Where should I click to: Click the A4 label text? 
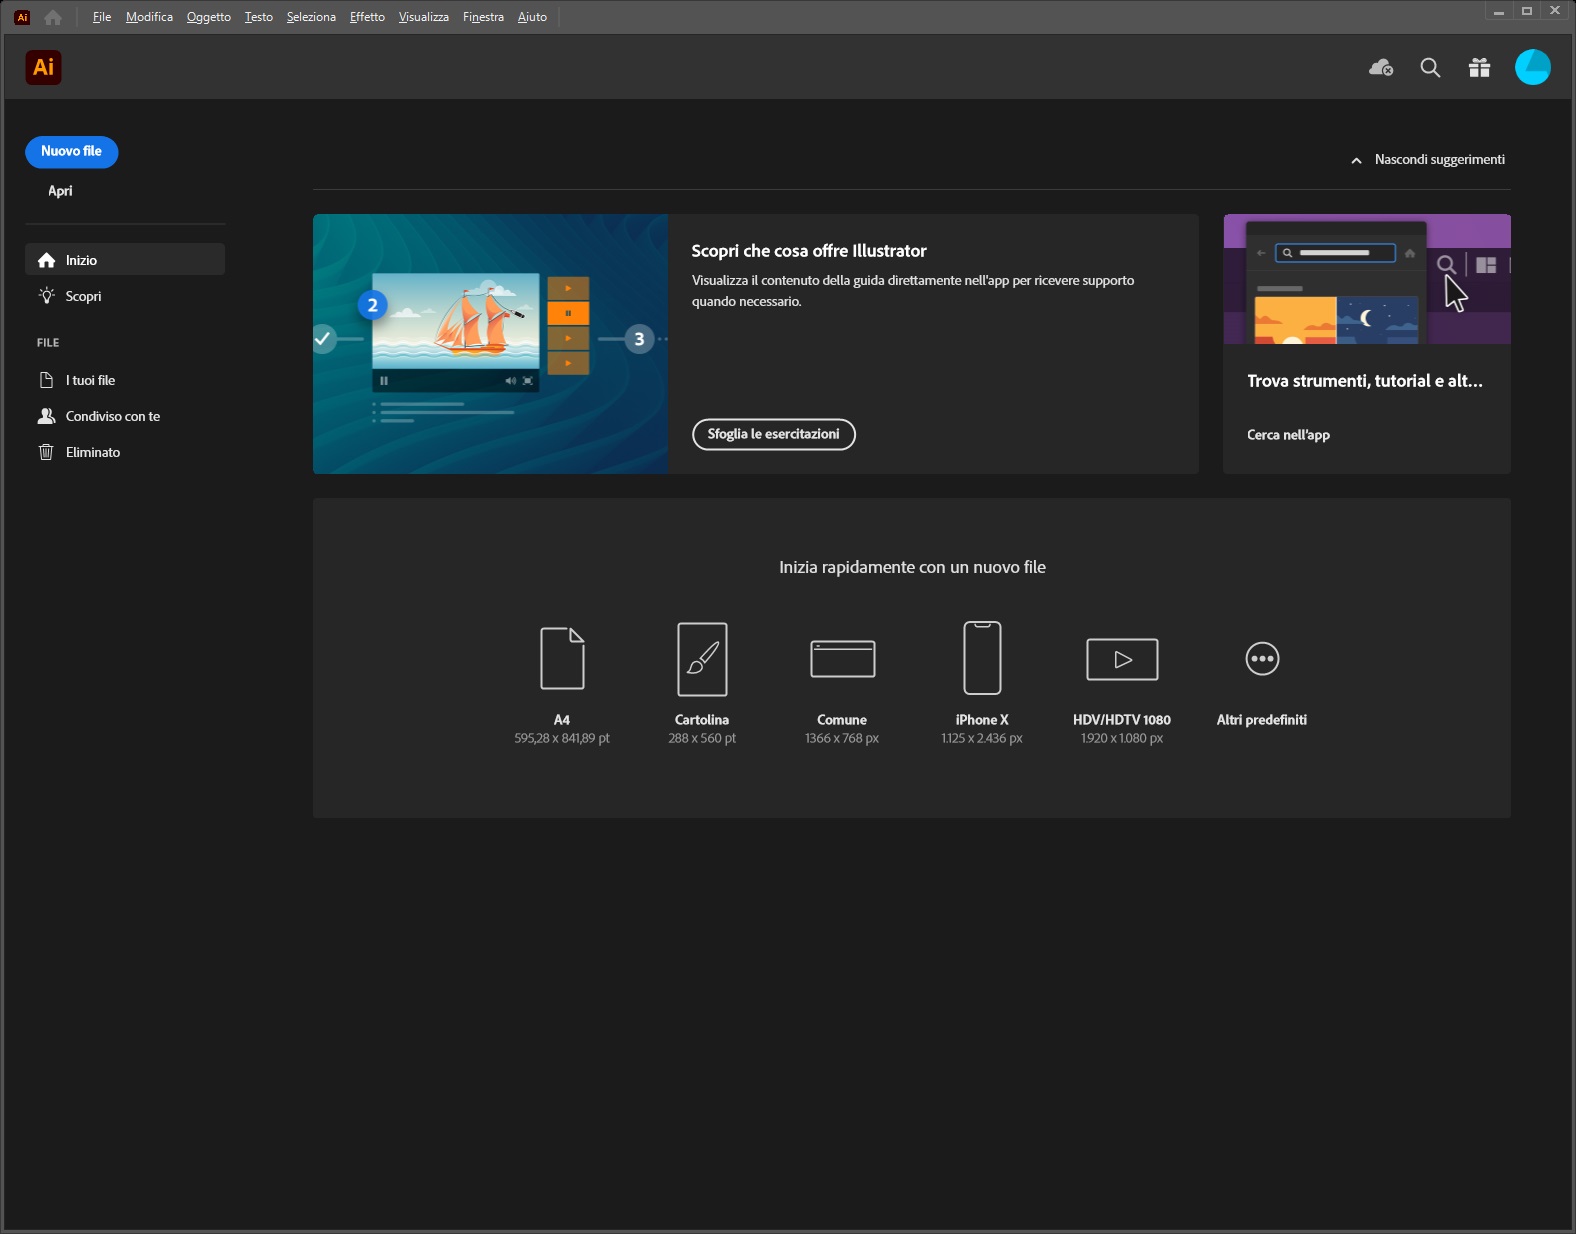pyautogui.click(x=562, y=720)
